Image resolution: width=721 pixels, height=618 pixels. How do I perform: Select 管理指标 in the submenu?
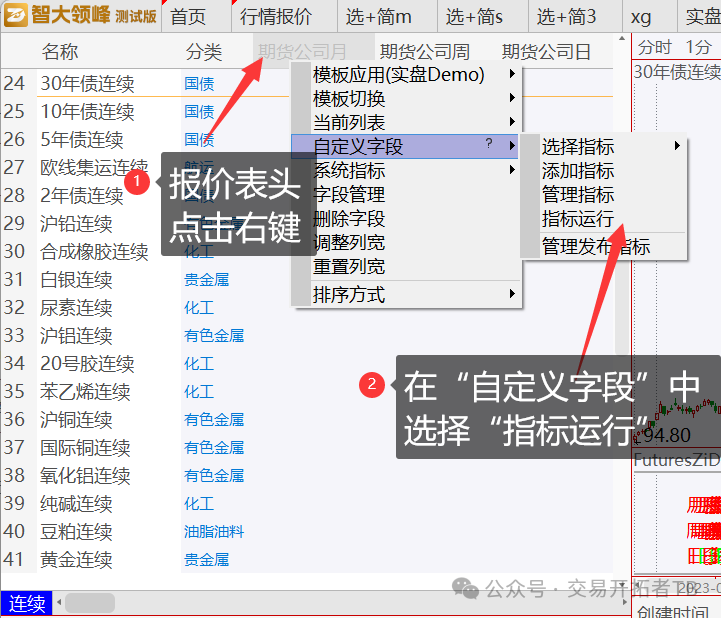pyautogui.click(x=604, y=195)
